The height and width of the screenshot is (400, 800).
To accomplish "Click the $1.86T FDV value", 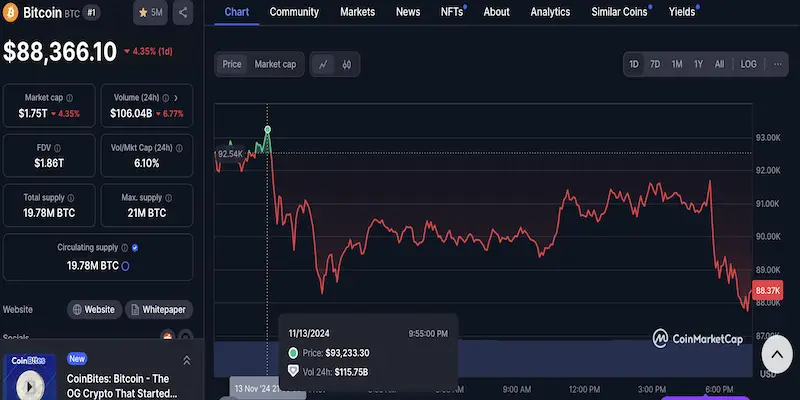I will pyautogui.click(x=49, y=164).
